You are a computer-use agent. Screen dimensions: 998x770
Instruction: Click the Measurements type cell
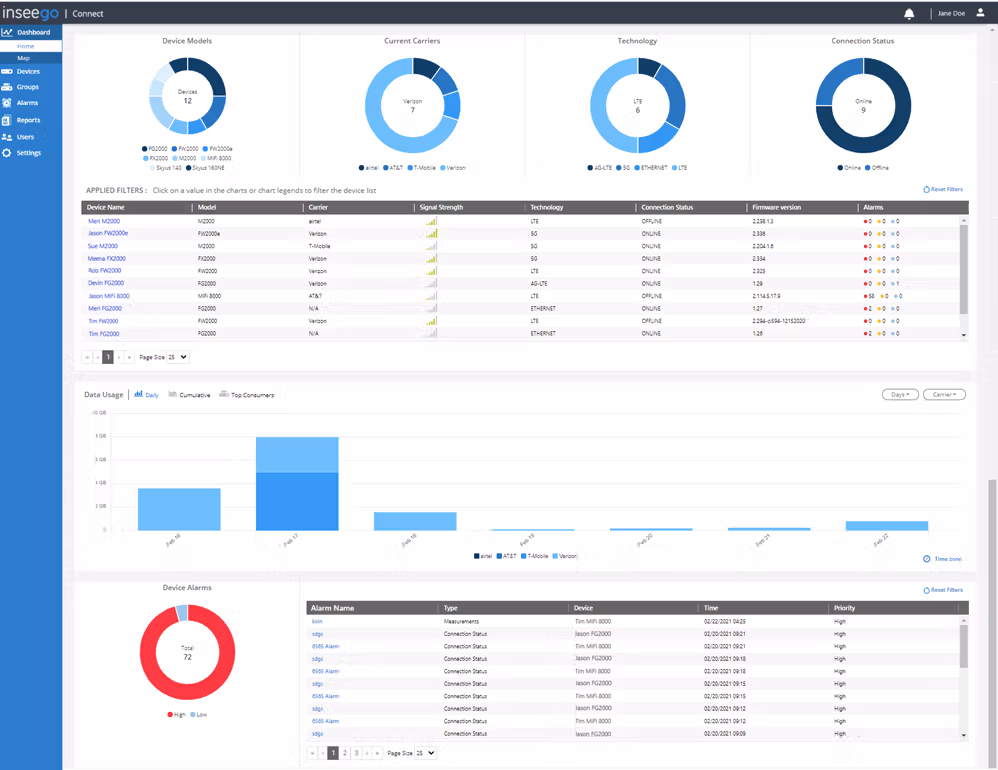click(461, 621)
